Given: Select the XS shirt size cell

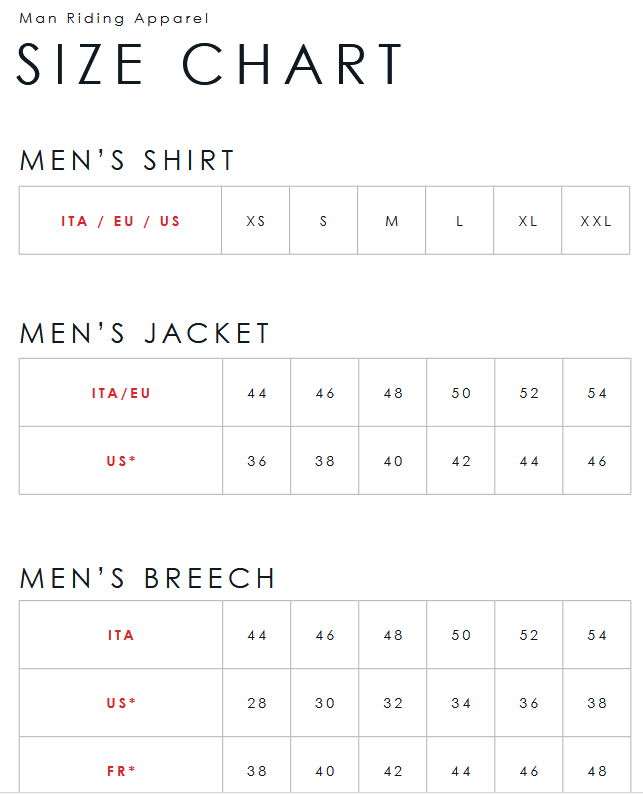Looking at the screenshot, I should tap(256, 221).
